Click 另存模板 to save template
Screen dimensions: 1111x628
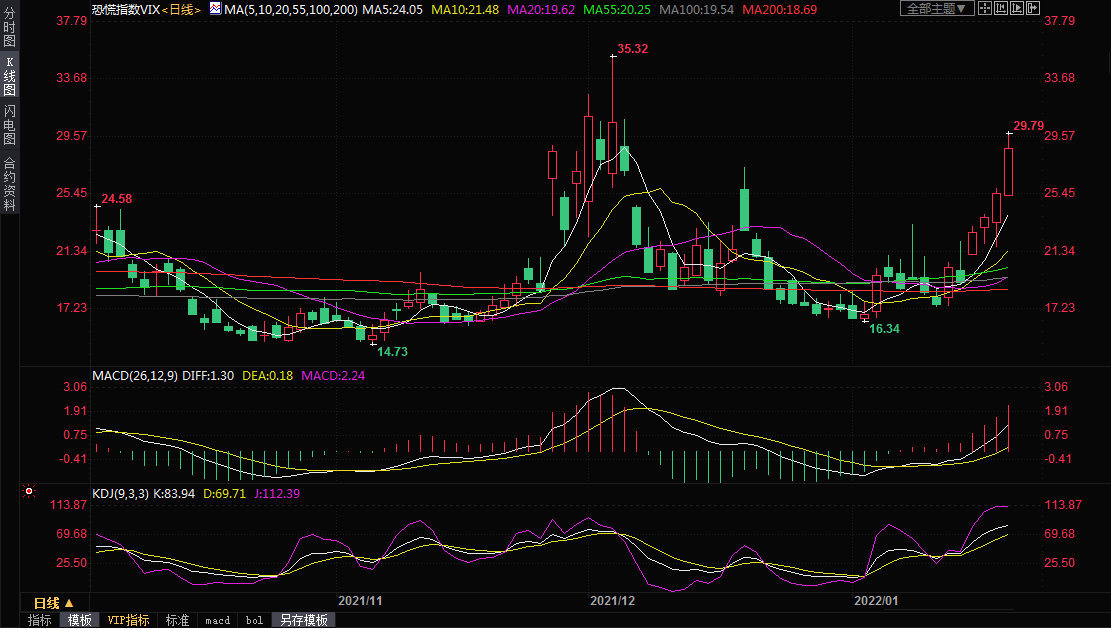pyautogui.click(x=303, y=620)
